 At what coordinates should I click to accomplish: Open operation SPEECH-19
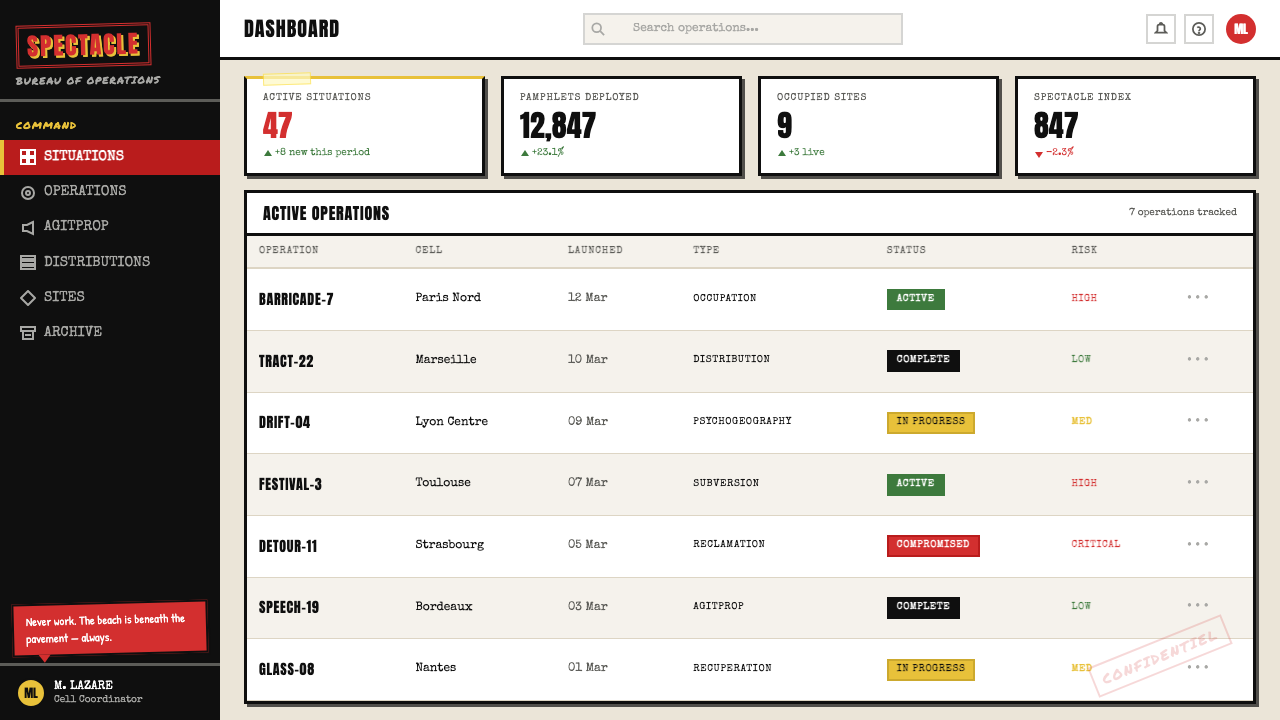[289, 607]
